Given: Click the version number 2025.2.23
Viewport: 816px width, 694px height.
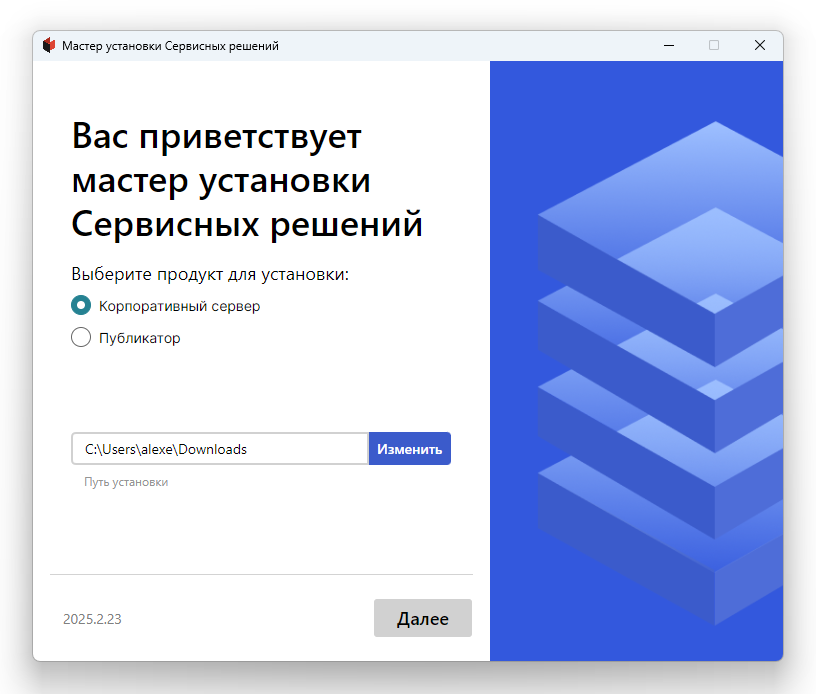Looking at the screenshot, I should tap(92, 619).
